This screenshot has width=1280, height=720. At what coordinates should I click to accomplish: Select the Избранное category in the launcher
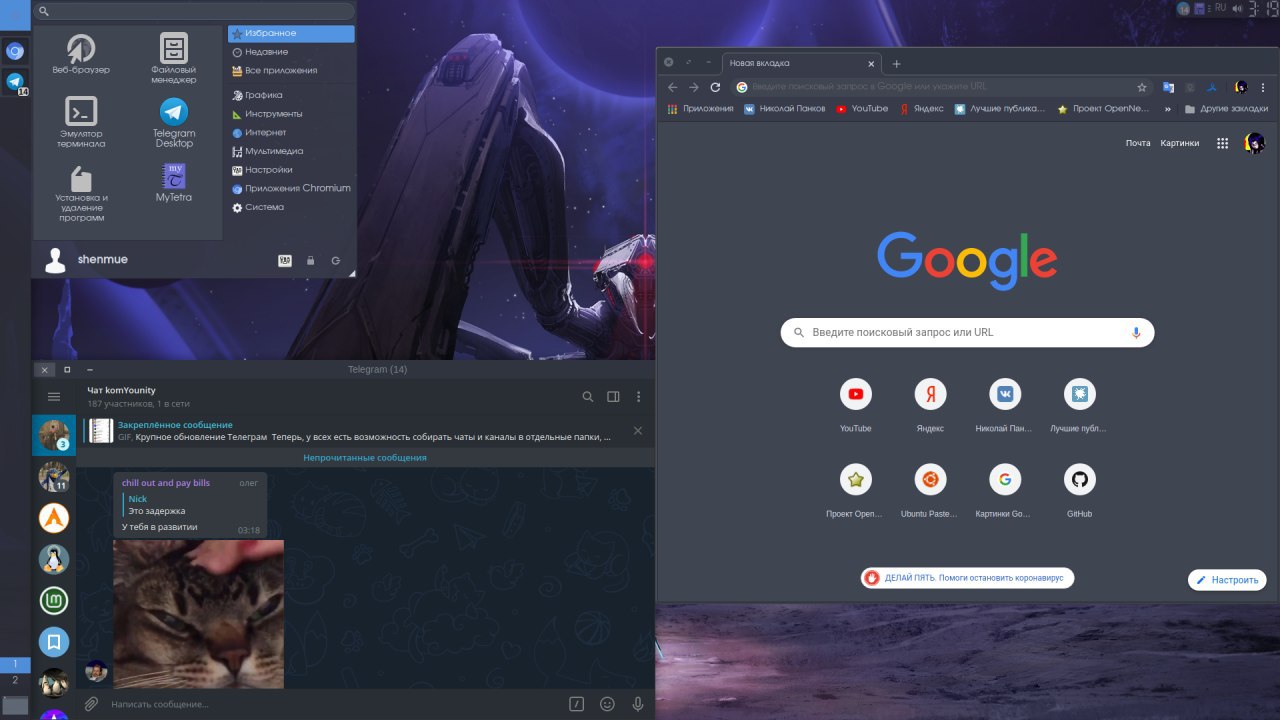click(291, 33)
